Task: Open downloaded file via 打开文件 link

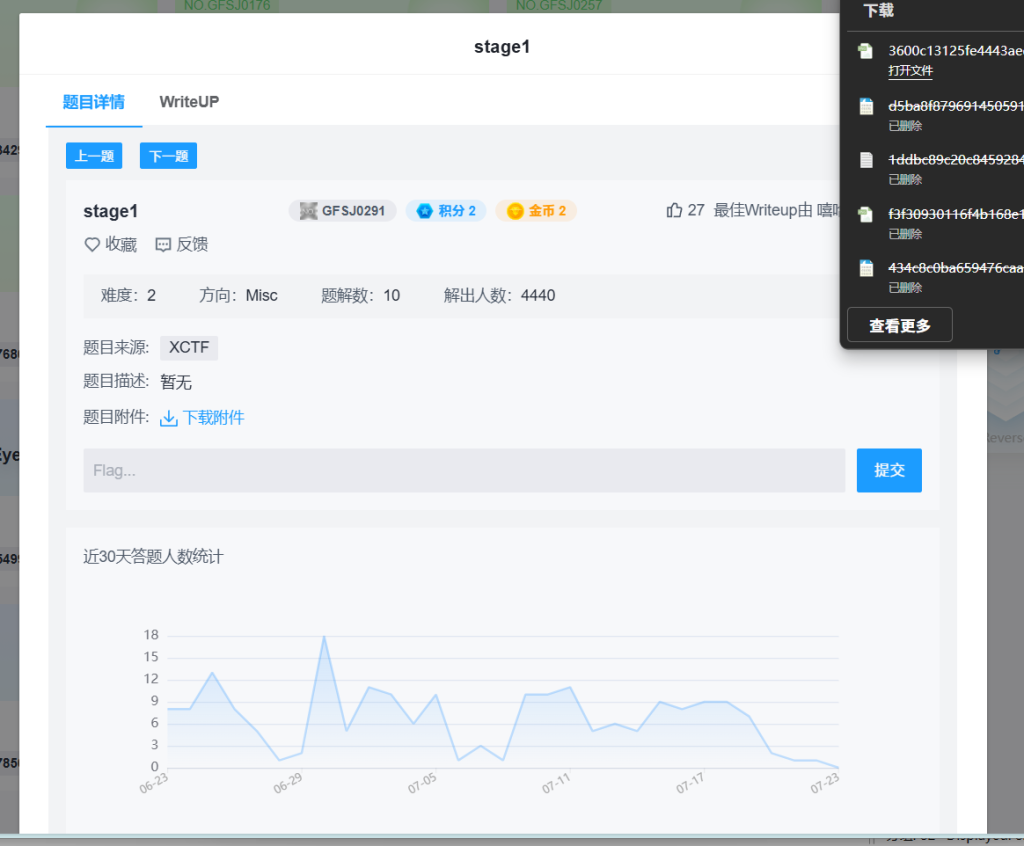Action: click(910, 71)
